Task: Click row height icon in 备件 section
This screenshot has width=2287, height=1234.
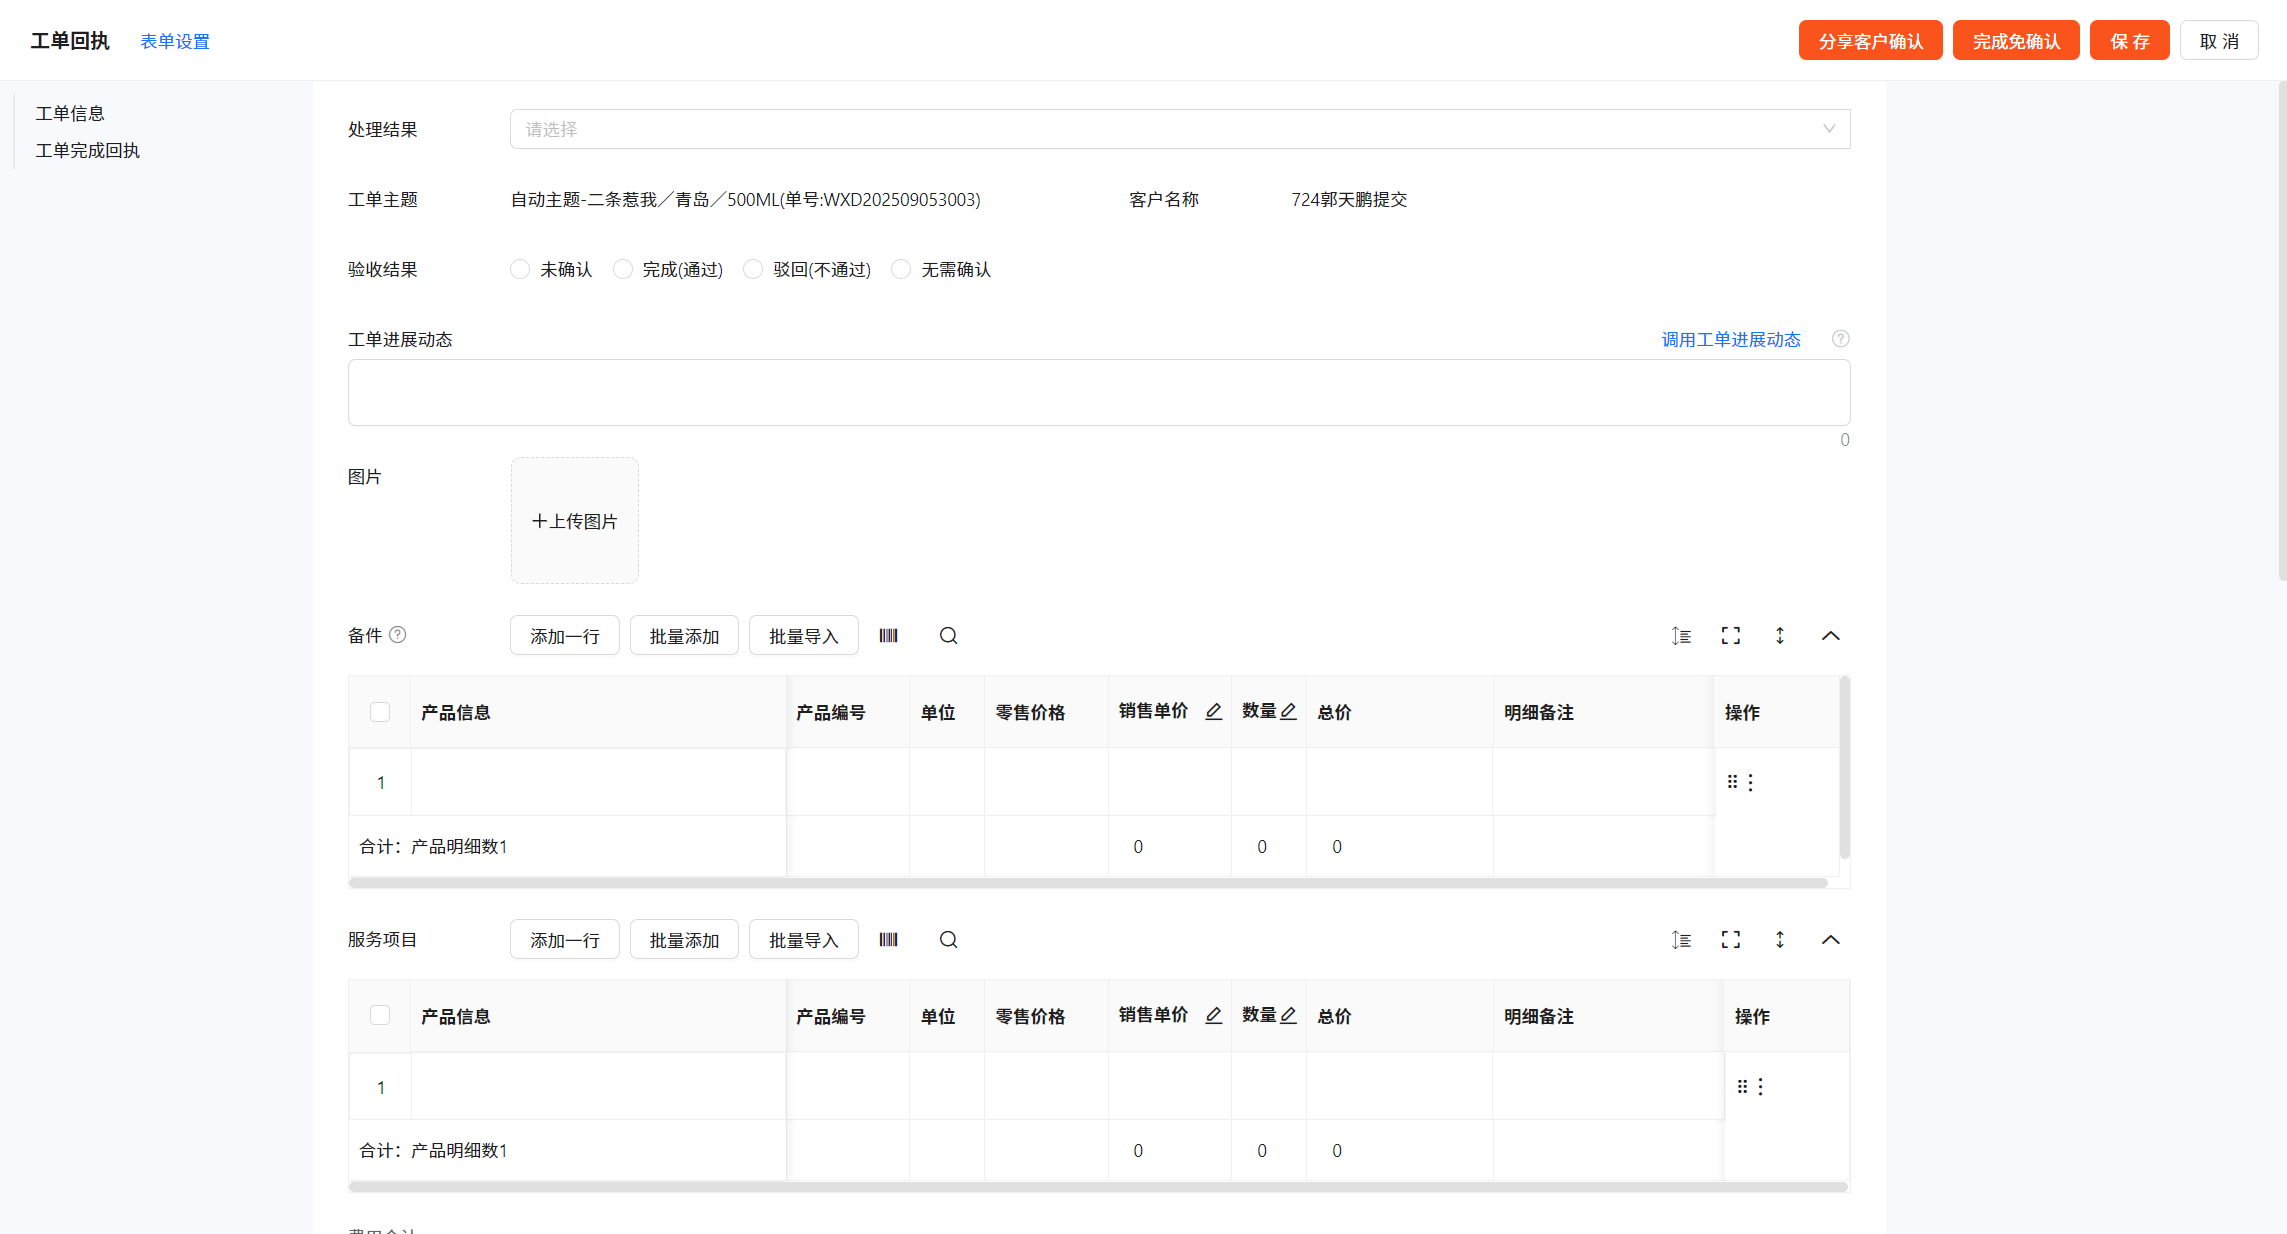Action: pos(1681,636)
